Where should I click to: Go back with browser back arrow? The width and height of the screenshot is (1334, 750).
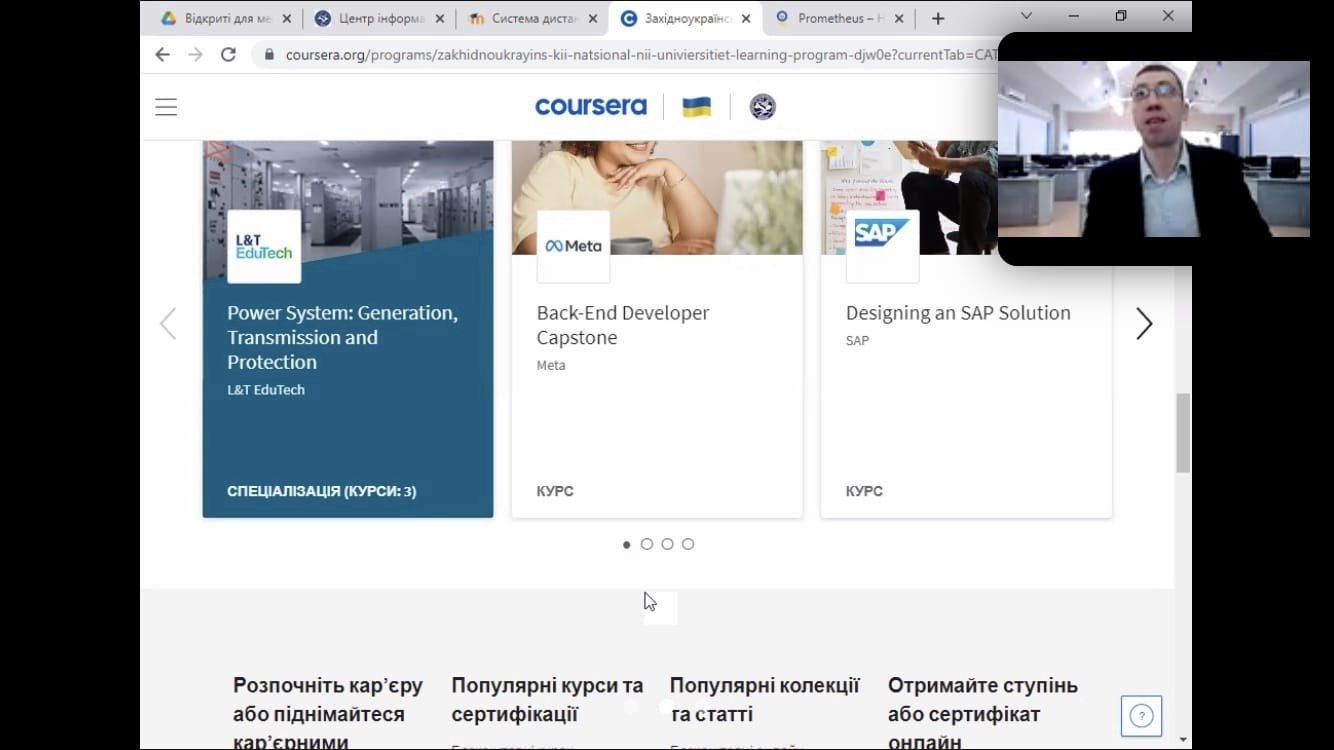163,55
